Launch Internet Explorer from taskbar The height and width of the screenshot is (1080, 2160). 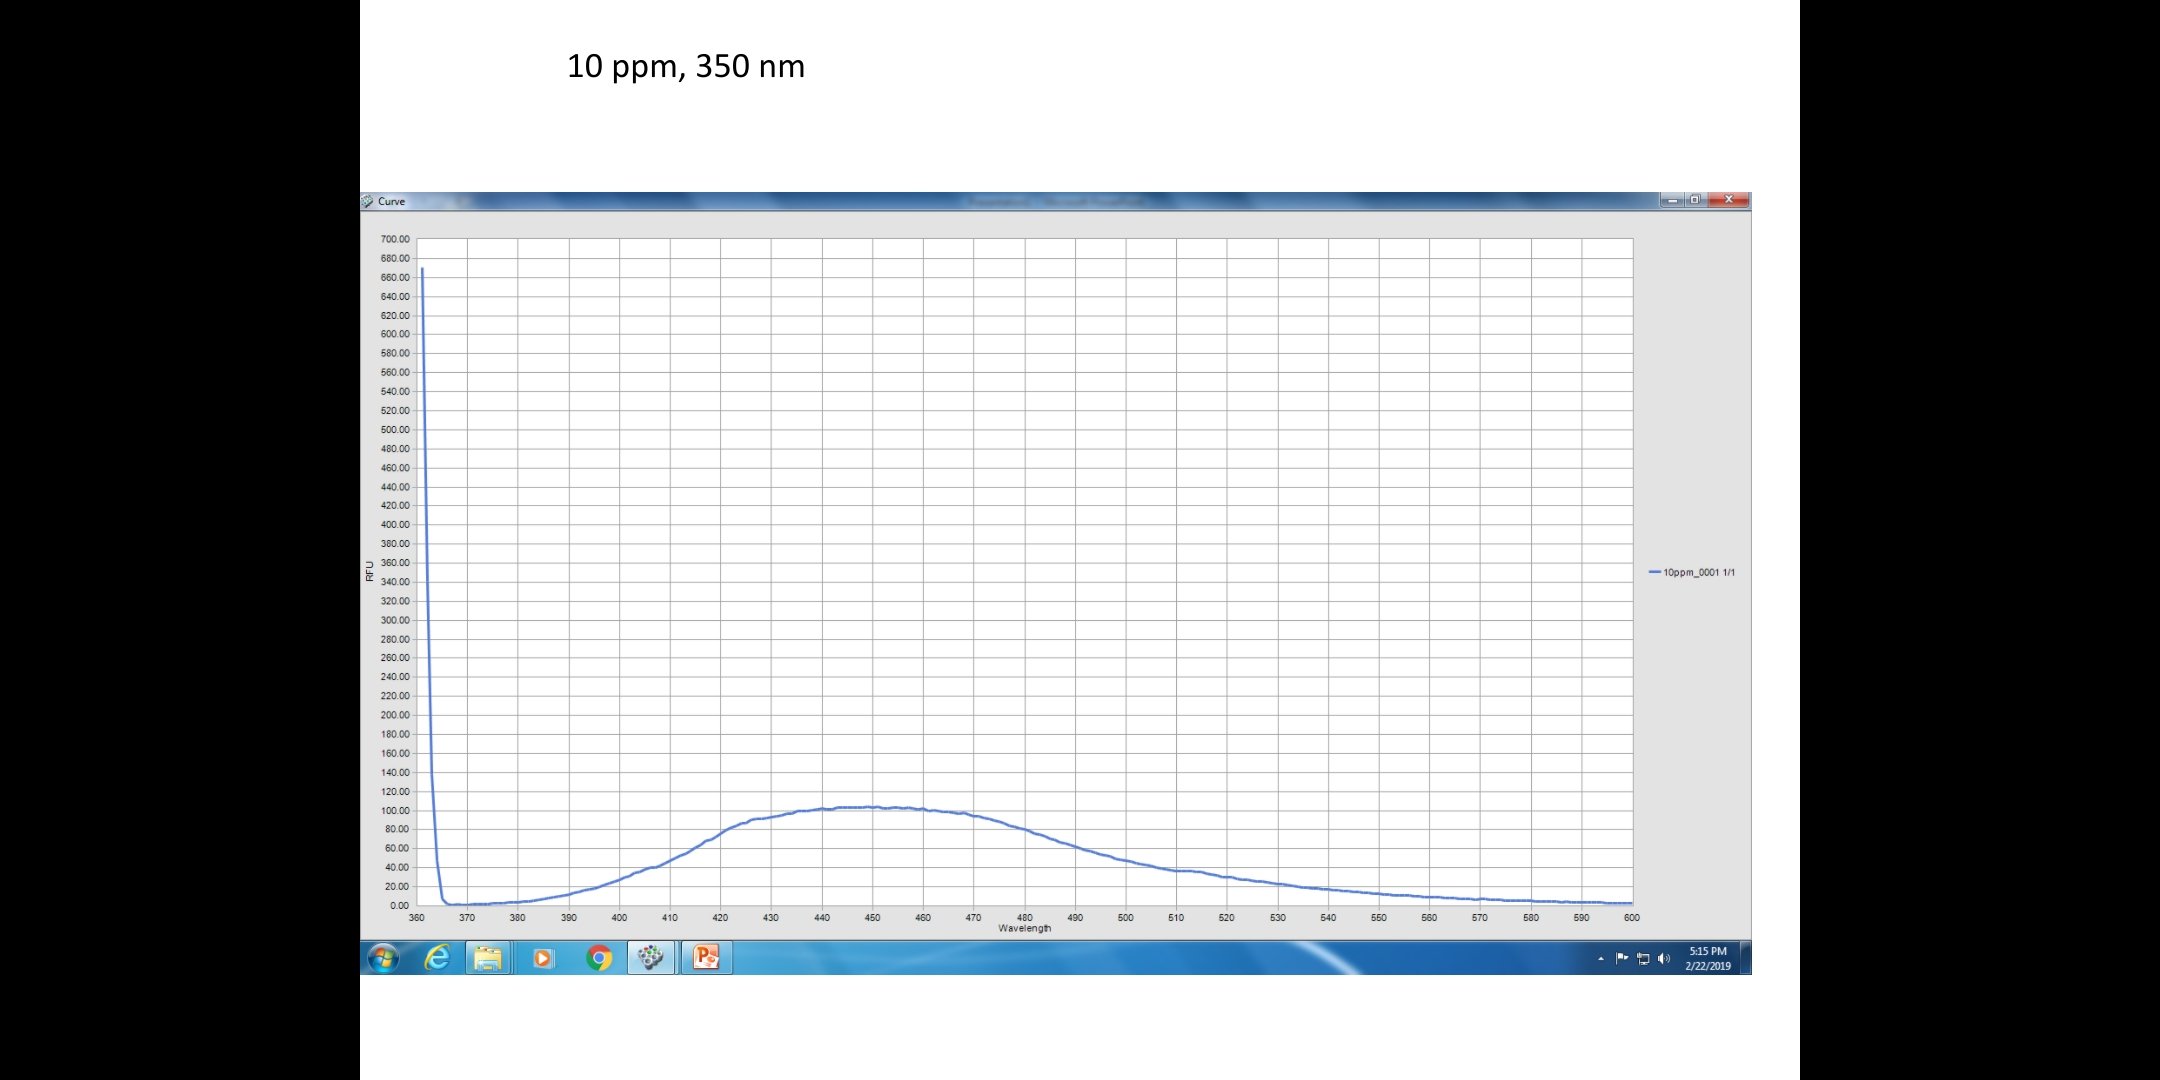pyautogui.click(x=437, y=958)
